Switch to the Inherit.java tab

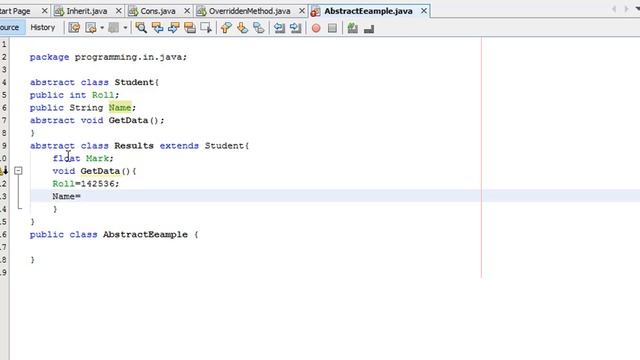(x=87, y=11)
